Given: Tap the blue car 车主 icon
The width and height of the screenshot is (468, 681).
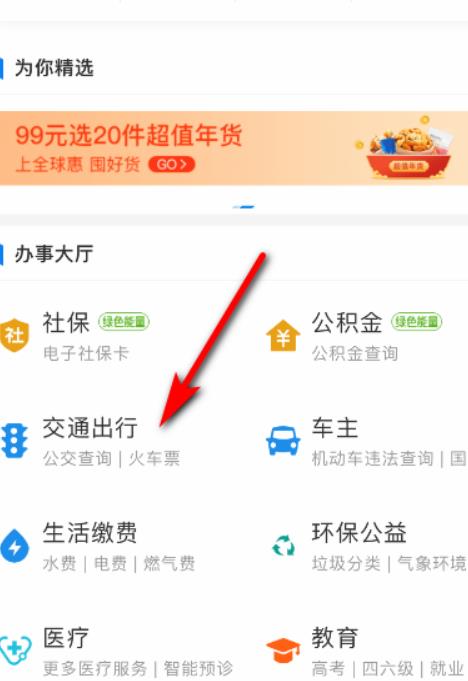Looking at the screenshot, I should 283,441.
